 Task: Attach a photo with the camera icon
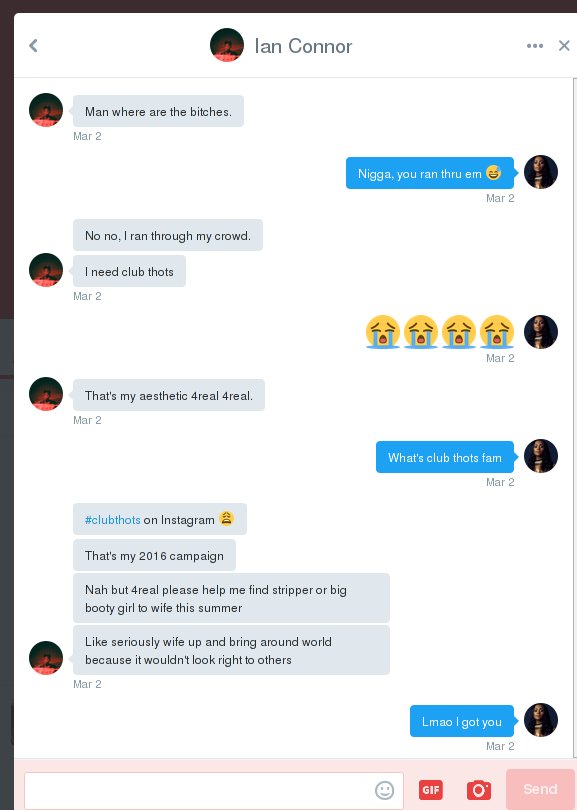click(479, 789)
